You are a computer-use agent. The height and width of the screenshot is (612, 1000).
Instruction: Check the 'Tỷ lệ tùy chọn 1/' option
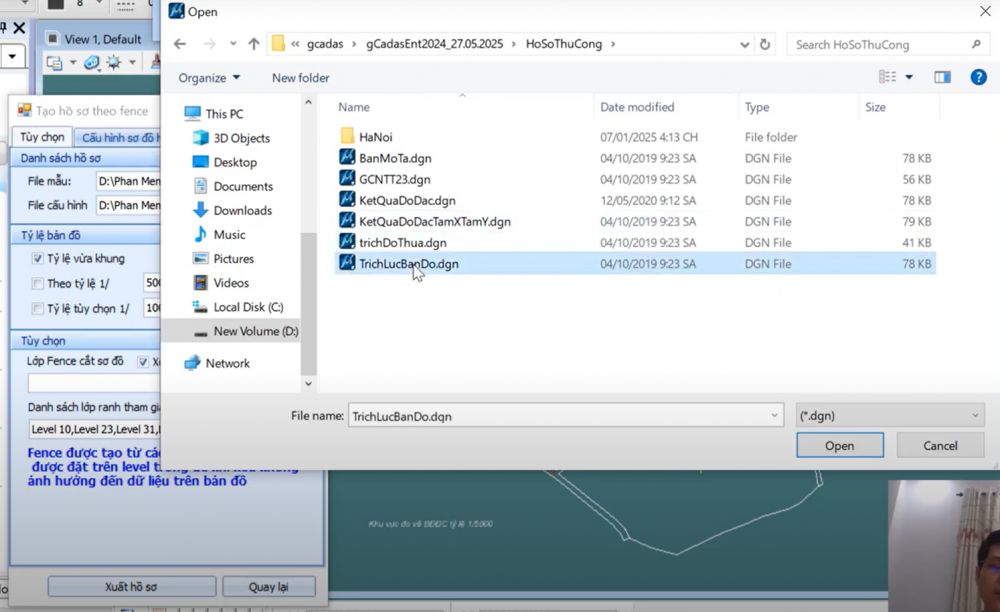tap(37, 309)
